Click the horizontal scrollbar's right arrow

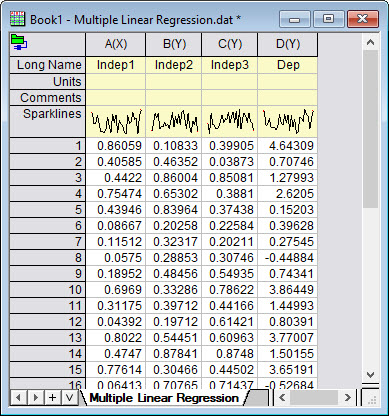348,397
